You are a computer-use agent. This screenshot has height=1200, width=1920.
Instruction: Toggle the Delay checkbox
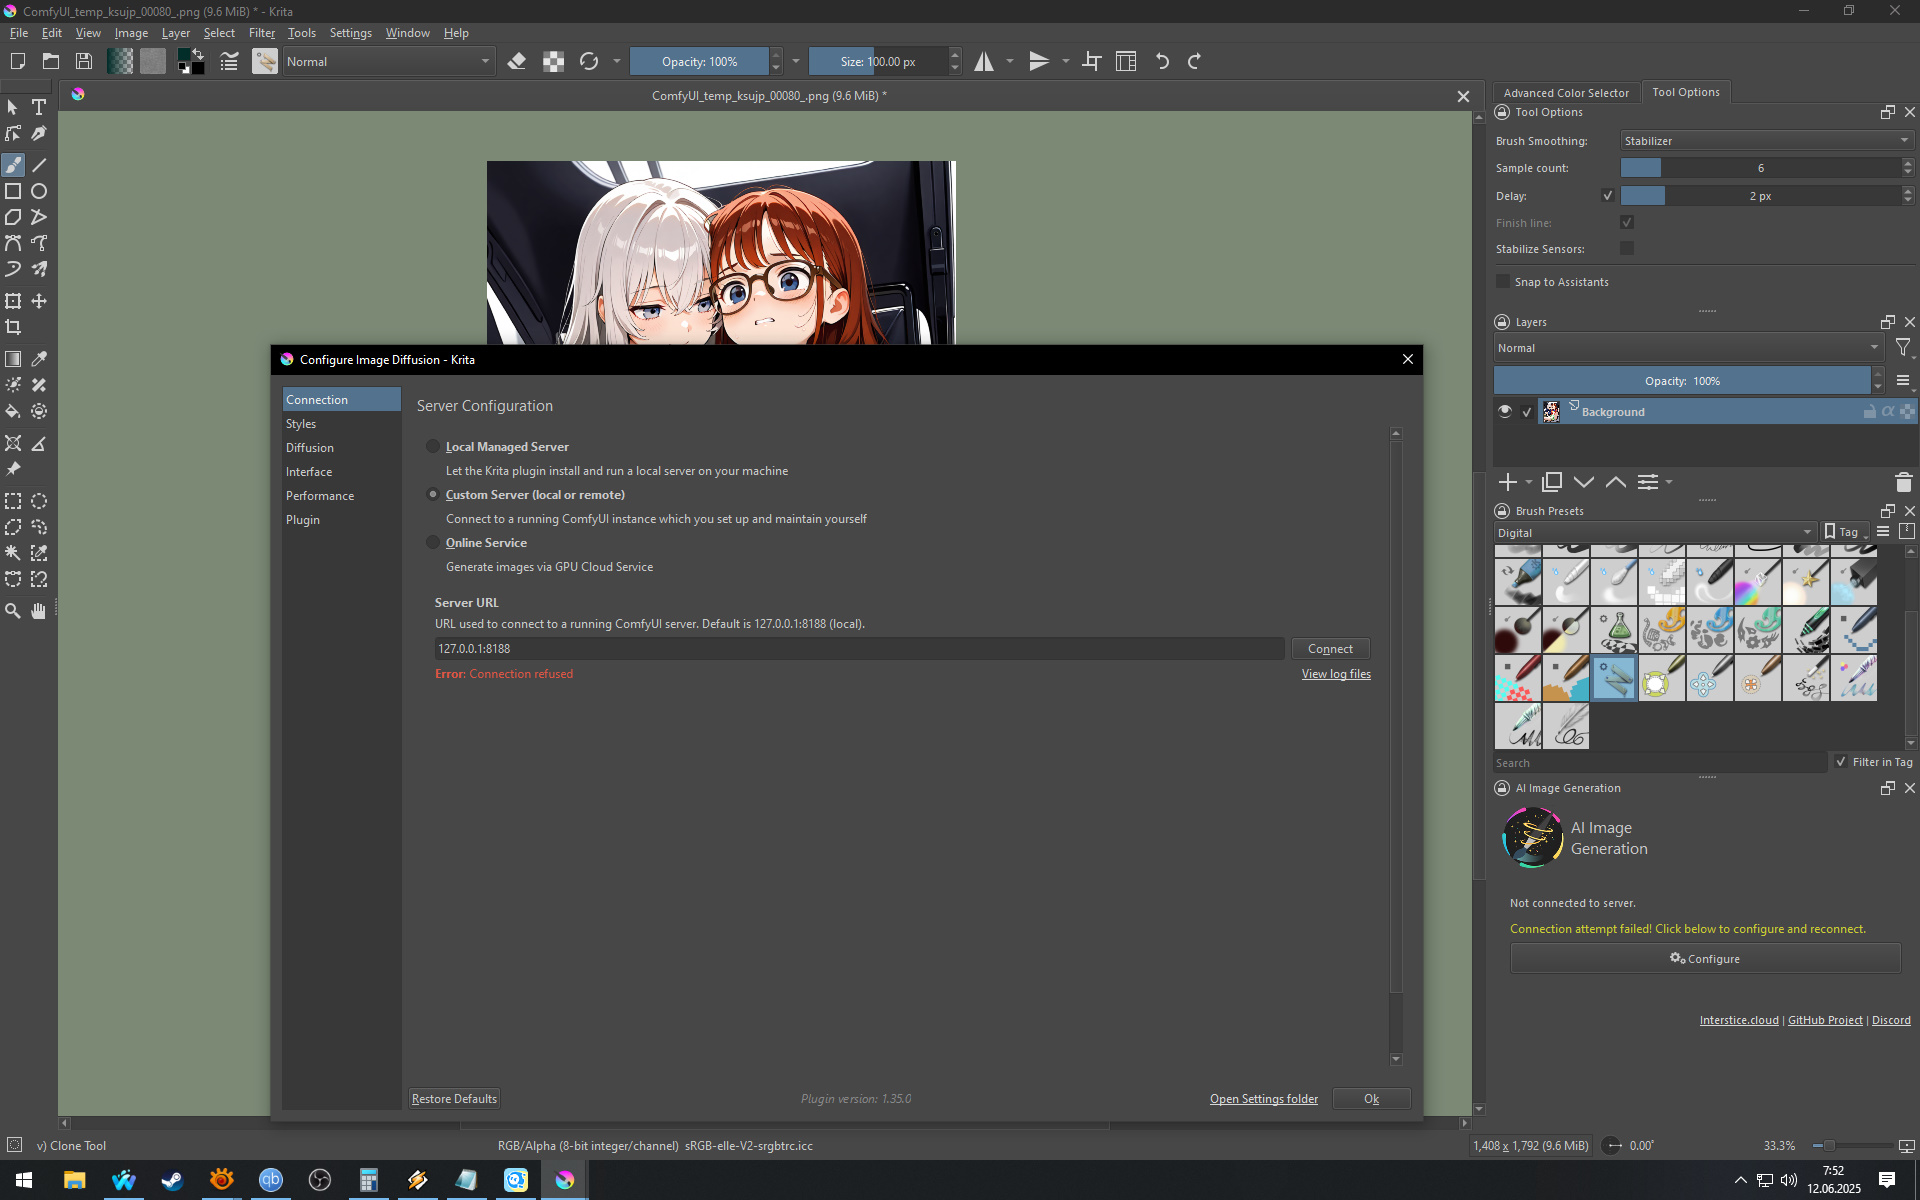click(x=1607, y=196)
